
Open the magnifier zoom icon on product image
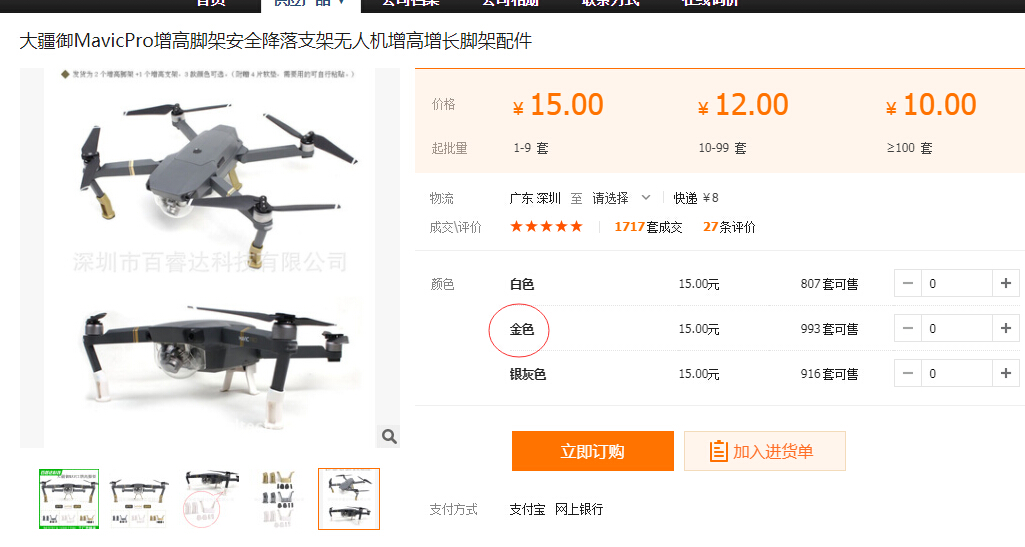389,436
